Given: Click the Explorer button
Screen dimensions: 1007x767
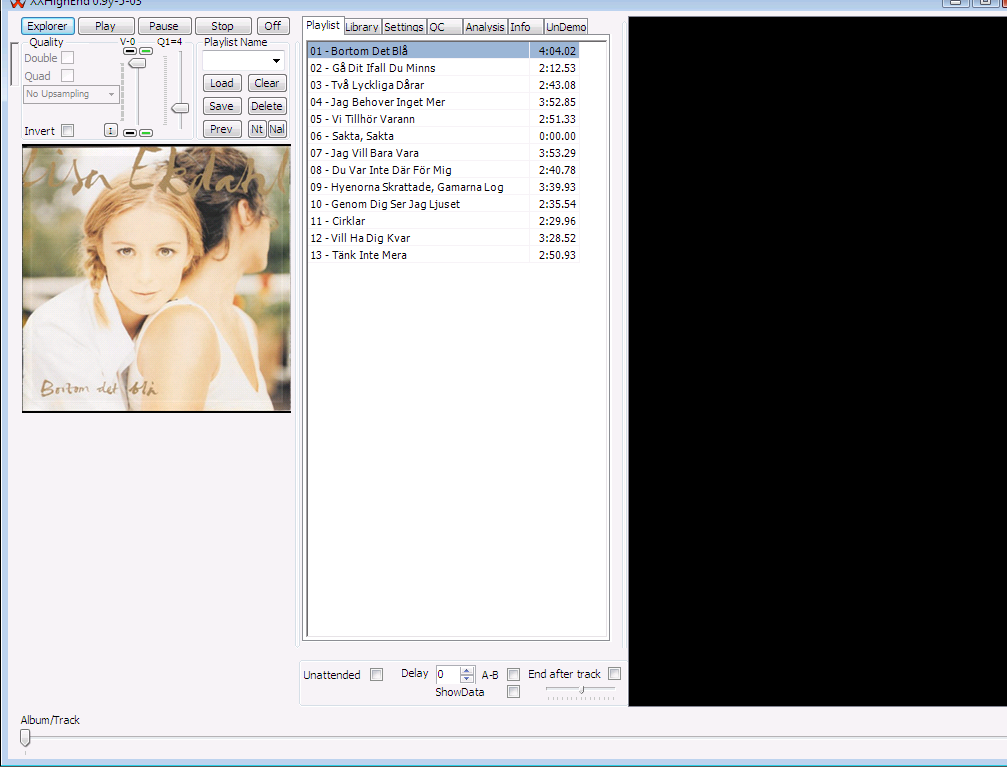Looking at the screenshot, I should pyautogui.click(x=48, y=26).
